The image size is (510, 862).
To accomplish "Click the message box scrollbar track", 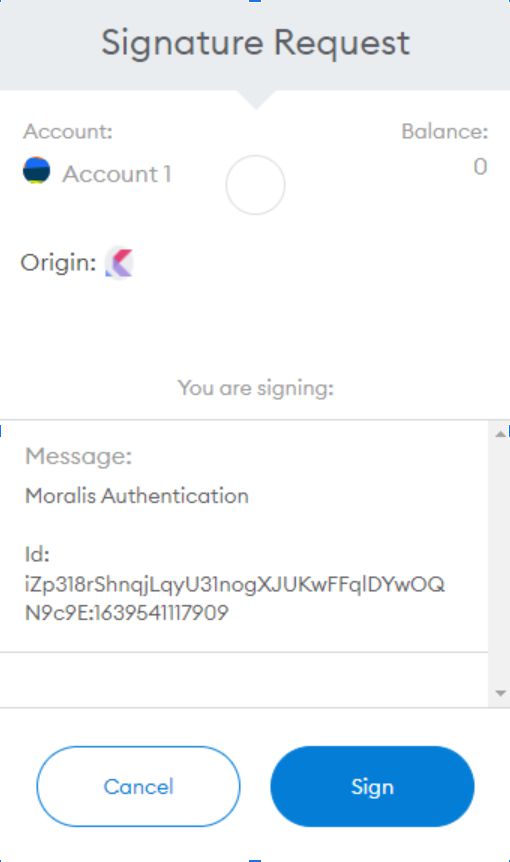I will point(499,563).
